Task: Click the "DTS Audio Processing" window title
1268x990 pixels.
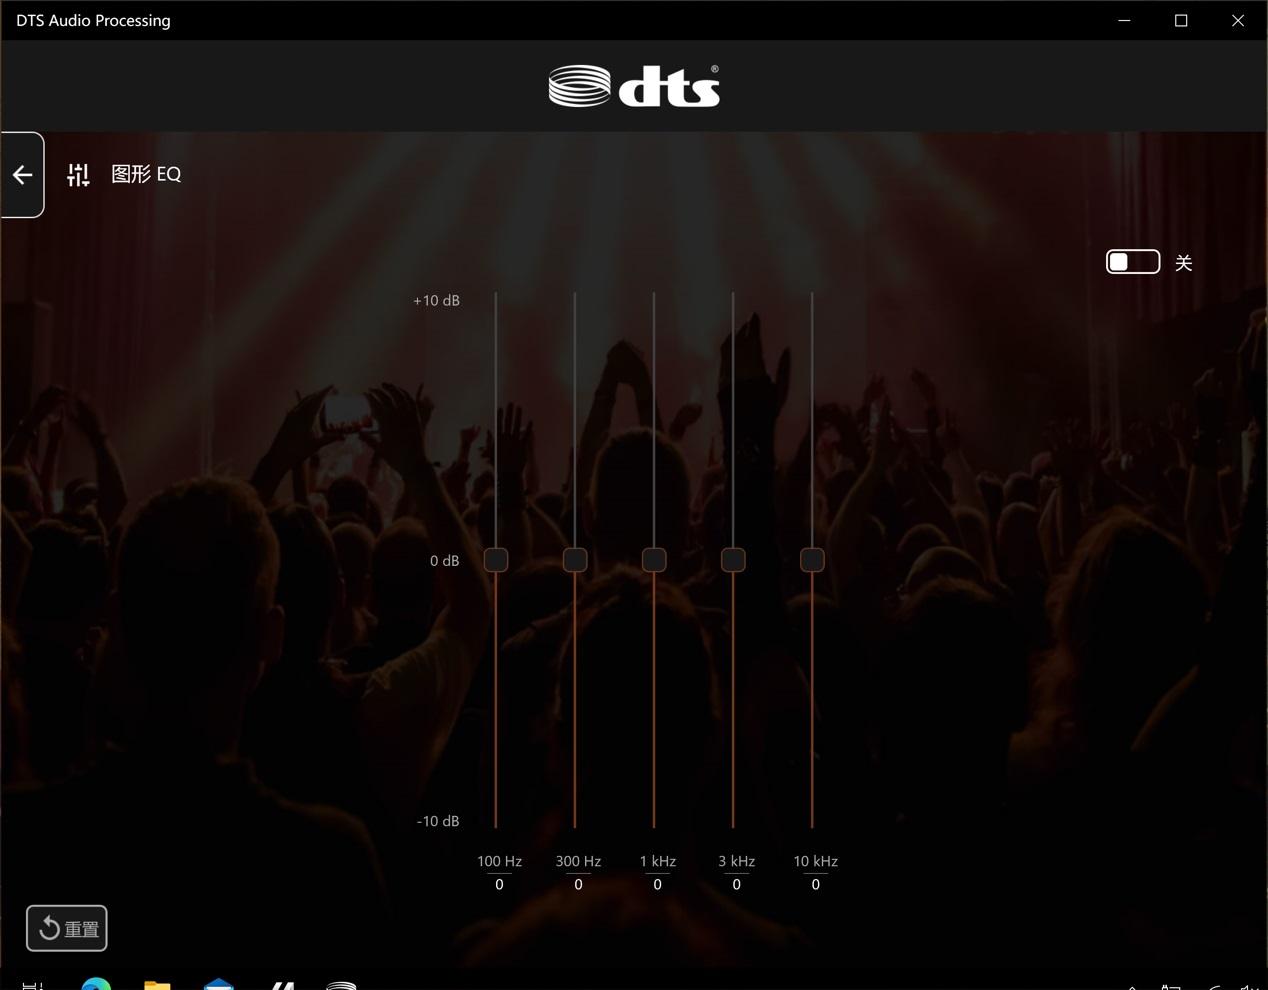Action: point(93,20)
